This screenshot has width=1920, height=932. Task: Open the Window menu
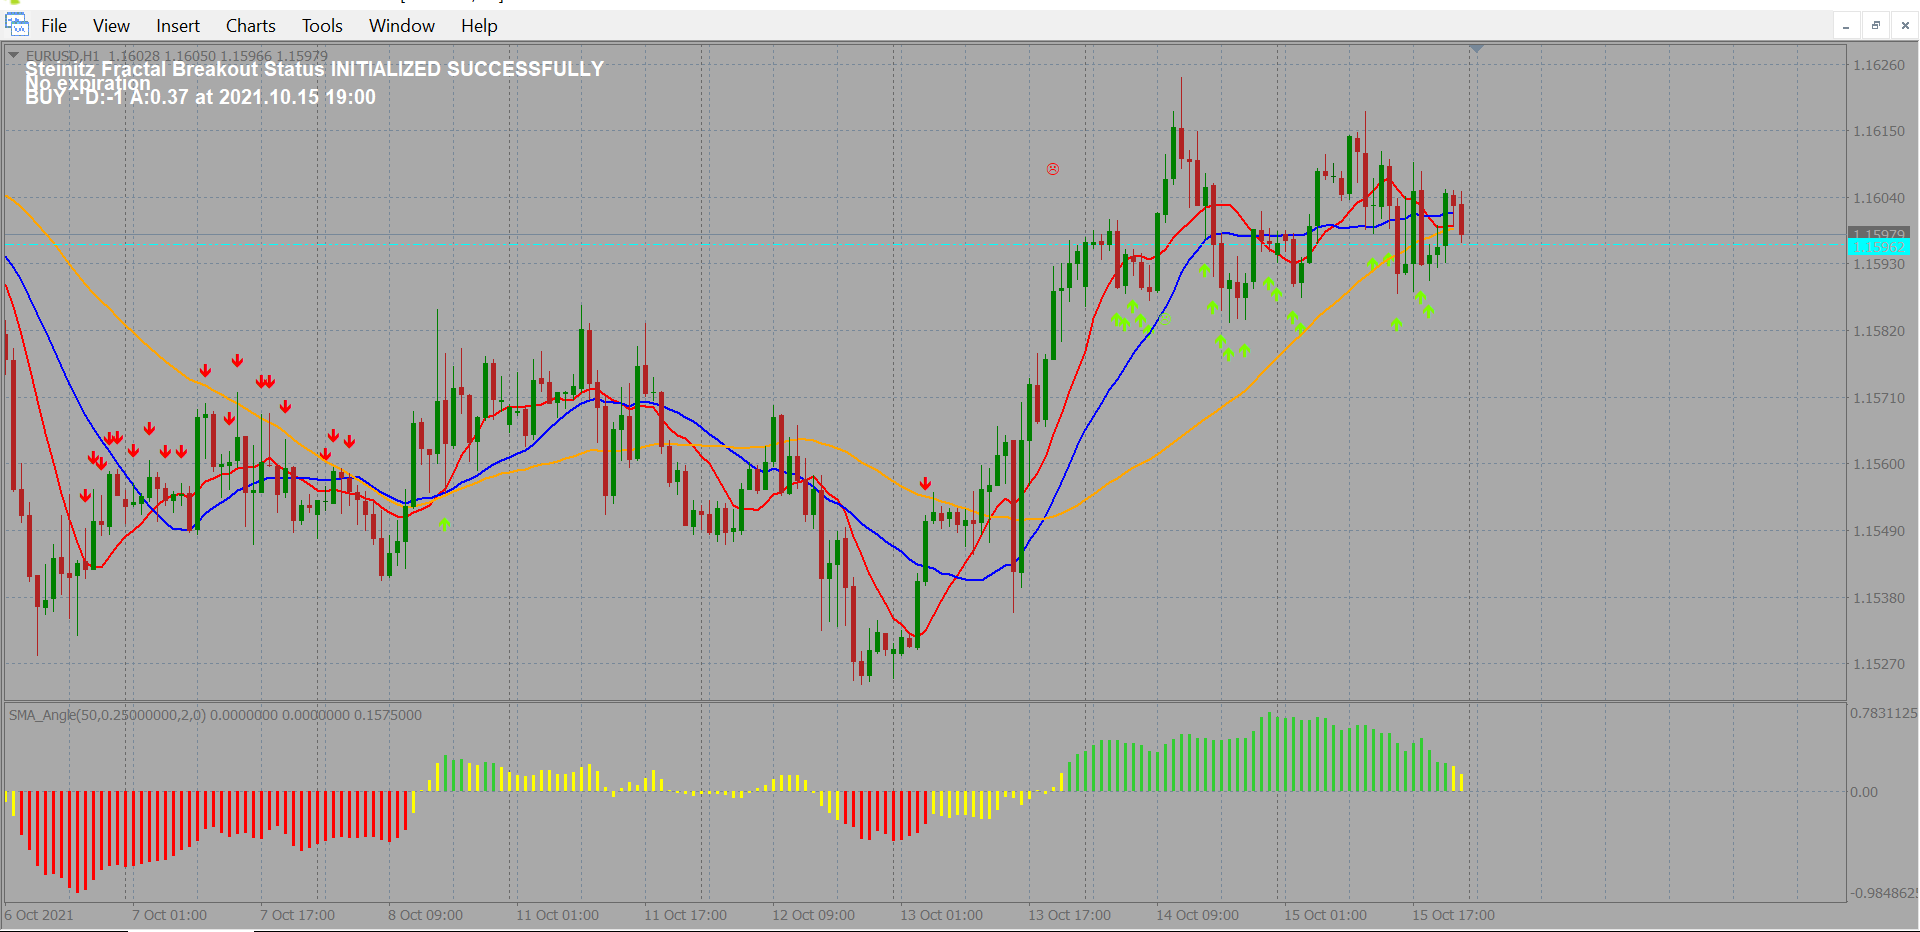tap(401, 26)
